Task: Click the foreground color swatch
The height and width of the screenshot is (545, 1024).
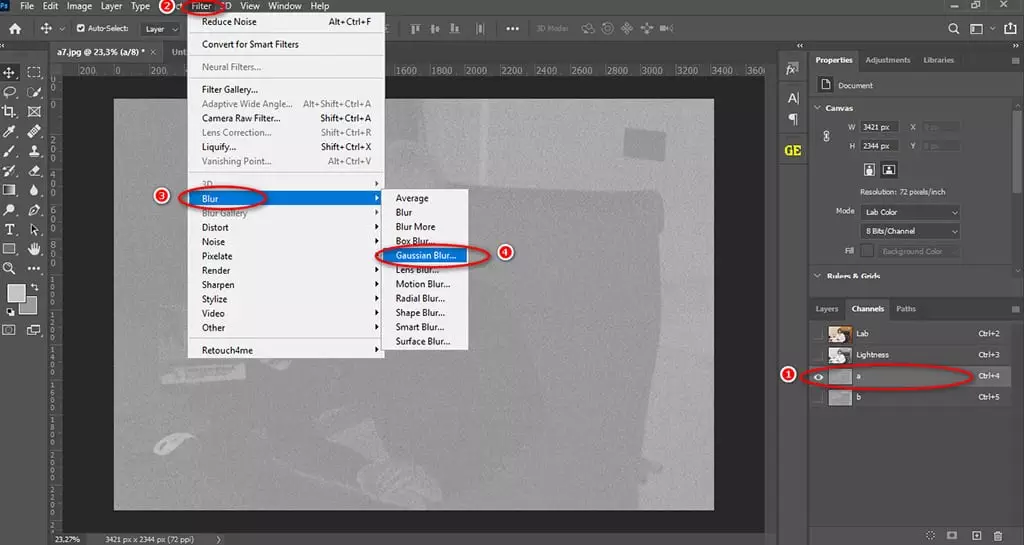Action: point(16,293)
